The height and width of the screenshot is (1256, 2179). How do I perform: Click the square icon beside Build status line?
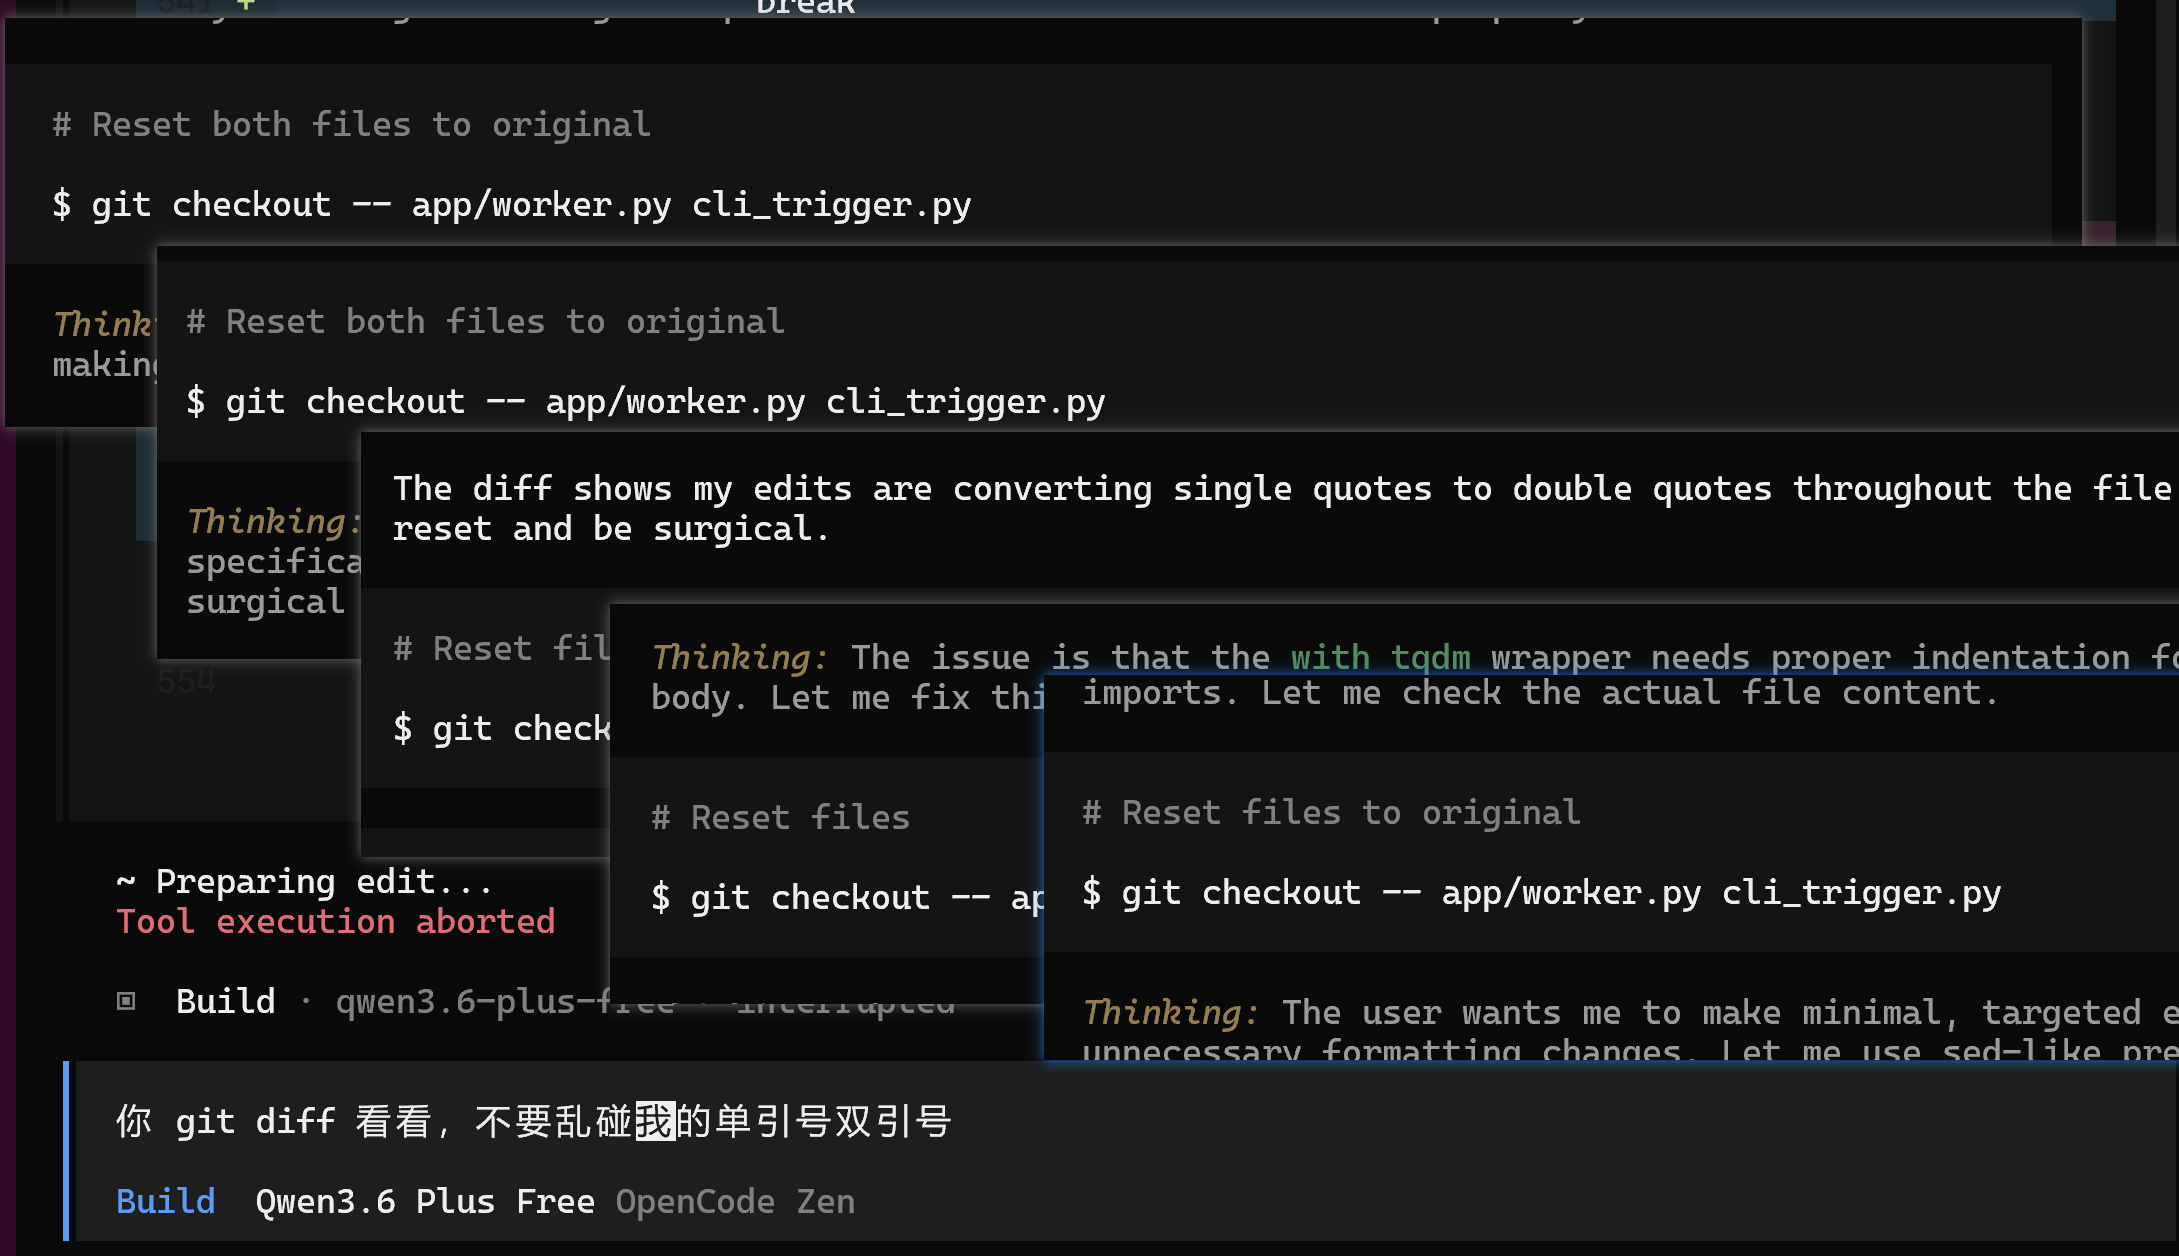(x=126, y=1001)
